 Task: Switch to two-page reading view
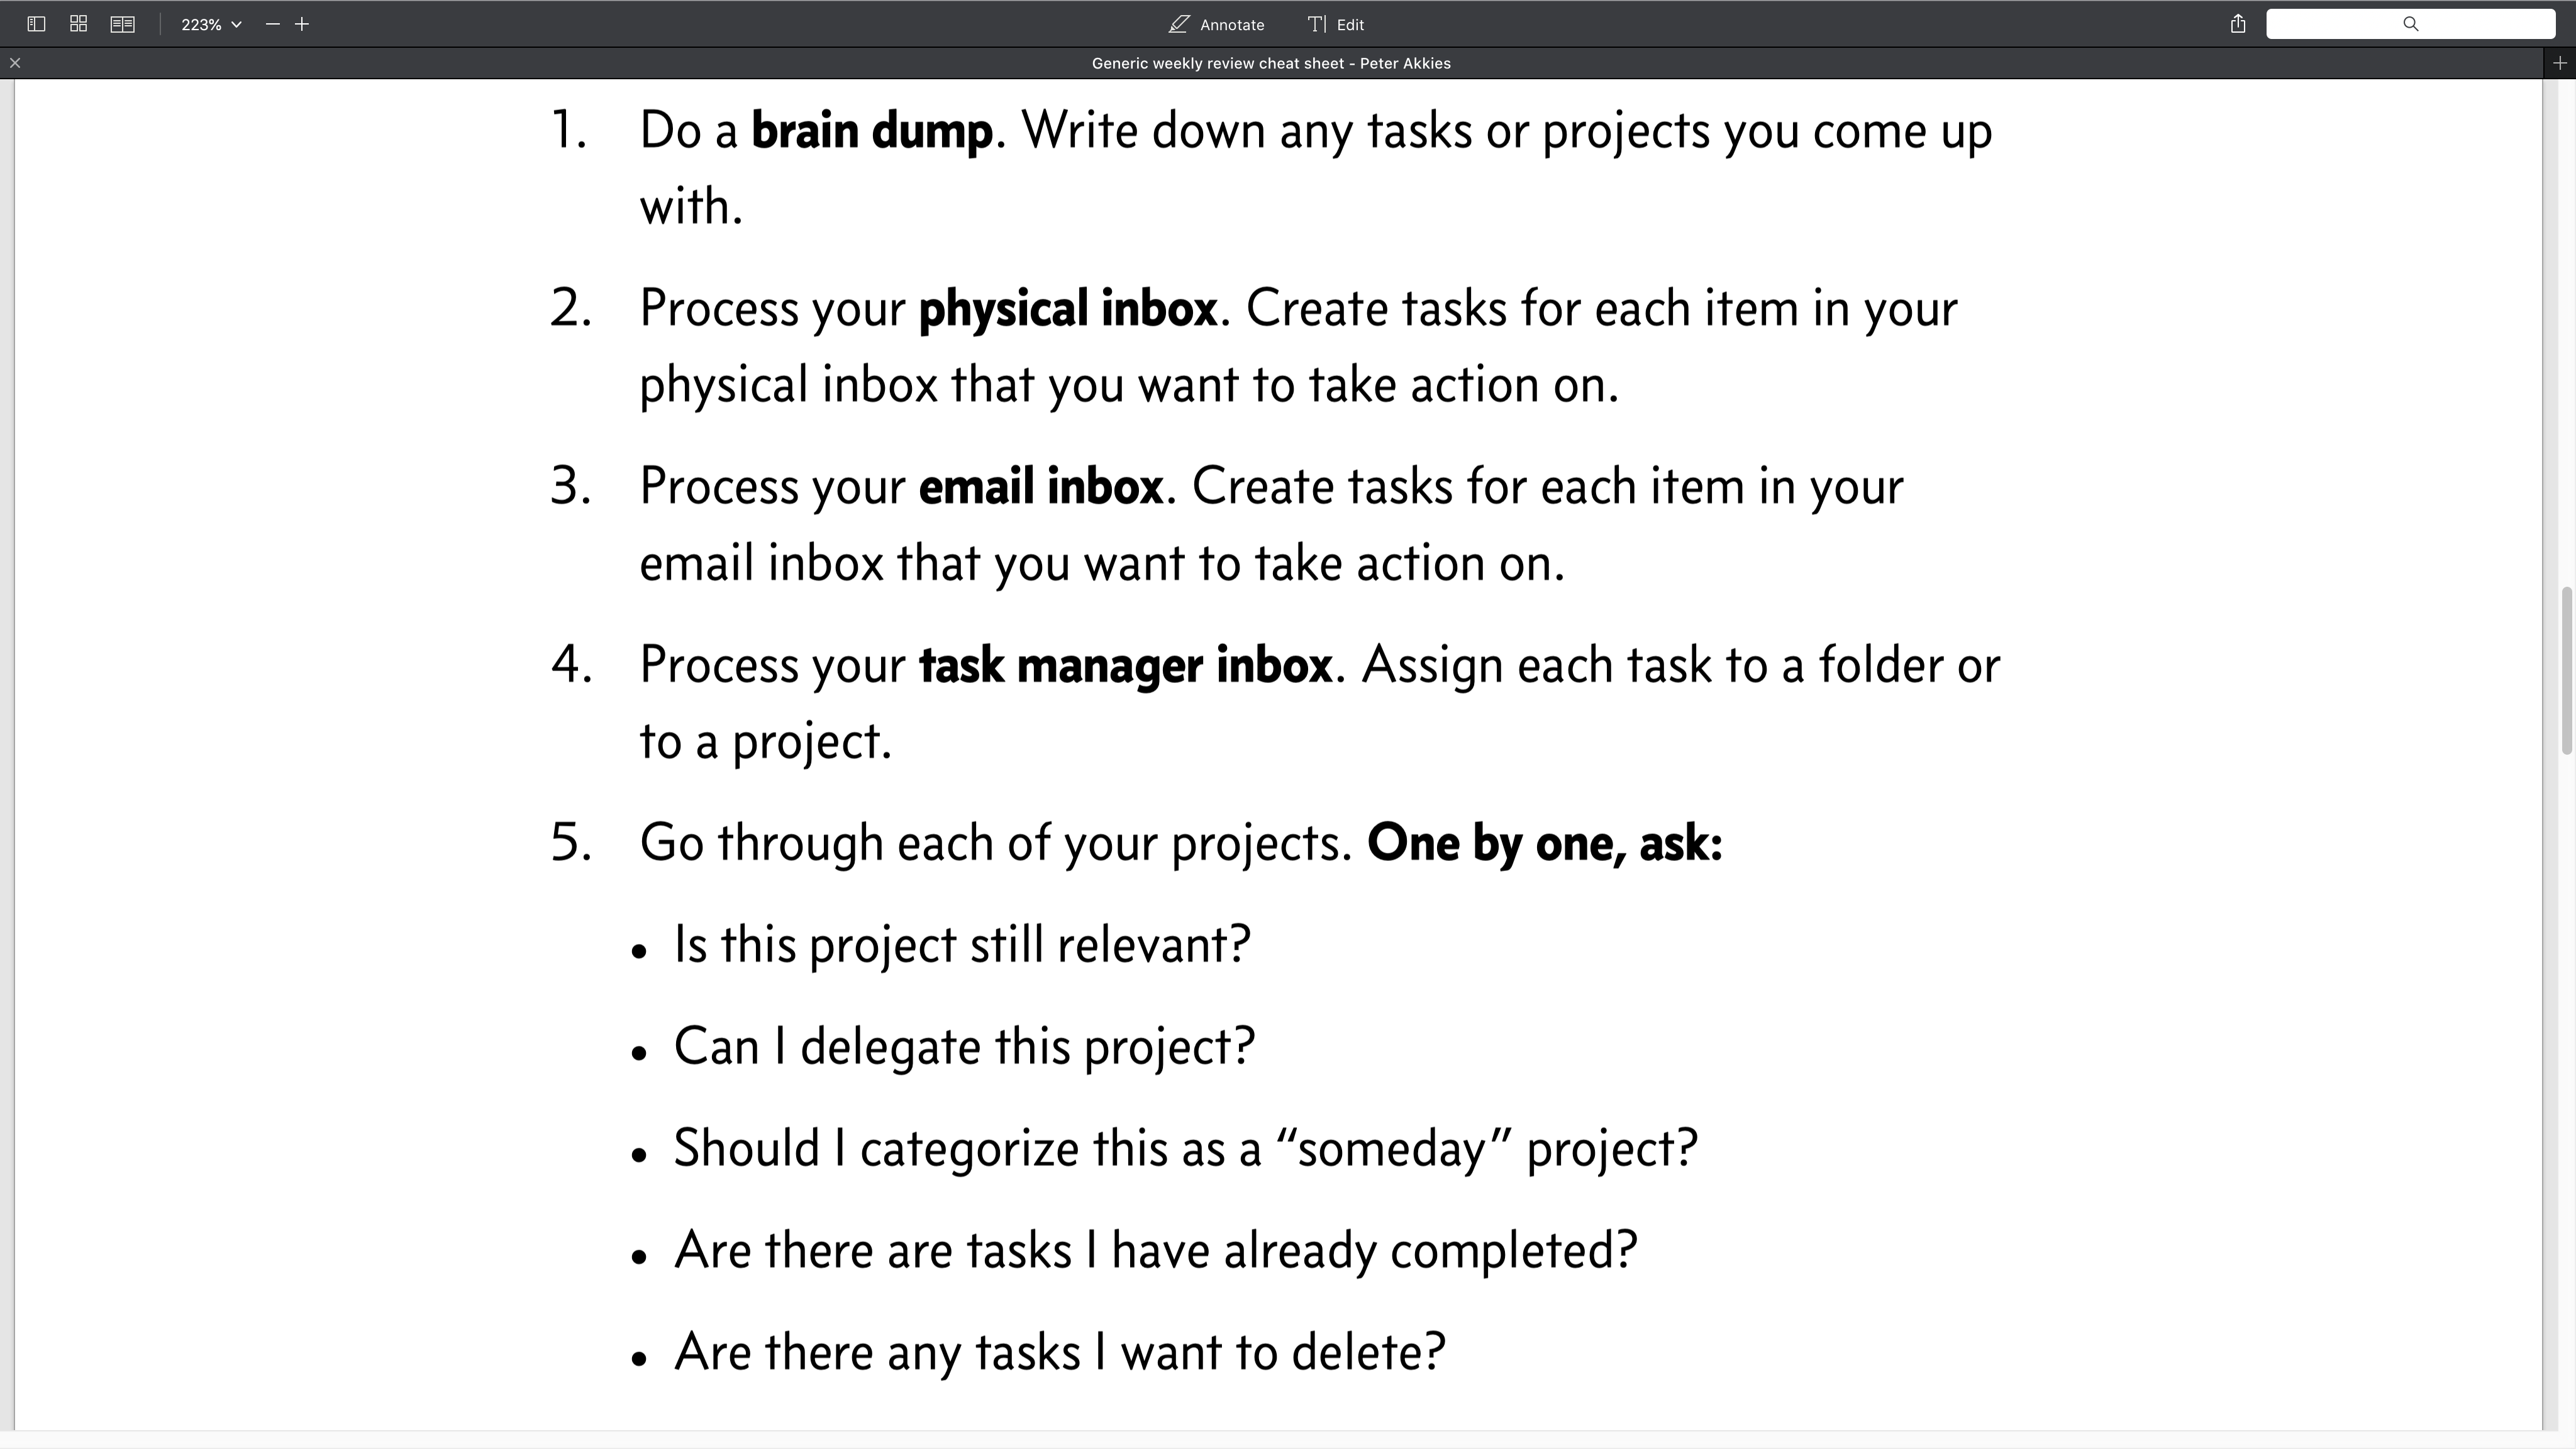(x=123, y=24)
